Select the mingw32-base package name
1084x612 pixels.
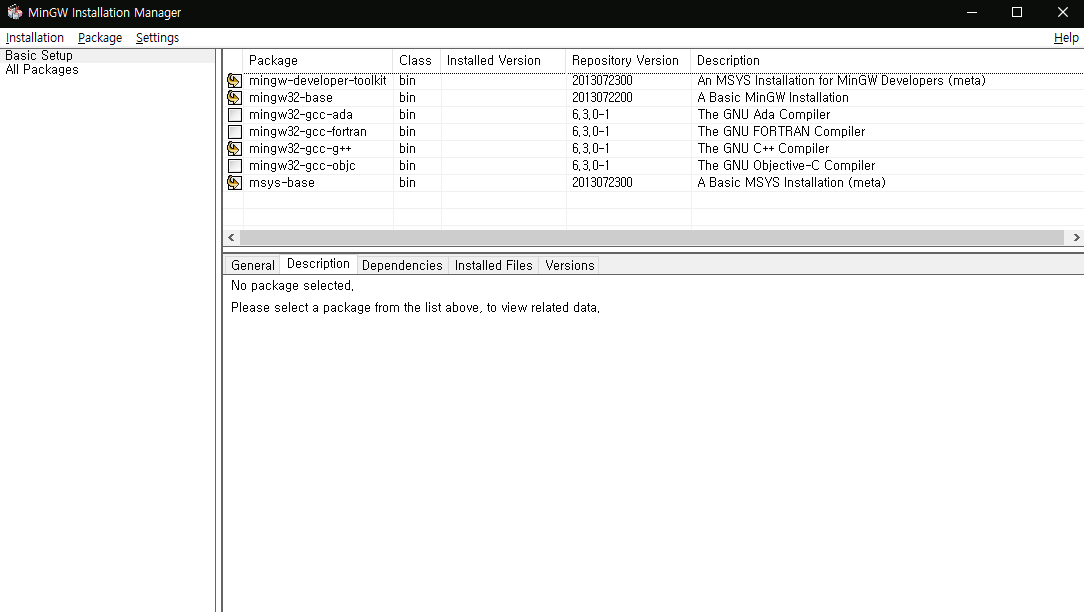pyautogui.click(x=290, y=98)
